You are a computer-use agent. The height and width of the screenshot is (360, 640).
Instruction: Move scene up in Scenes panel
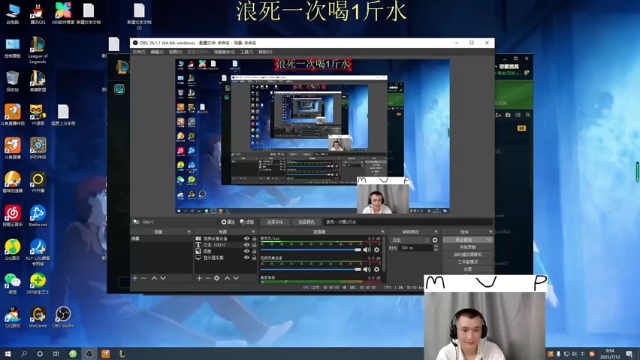click(x=154, y=278)
